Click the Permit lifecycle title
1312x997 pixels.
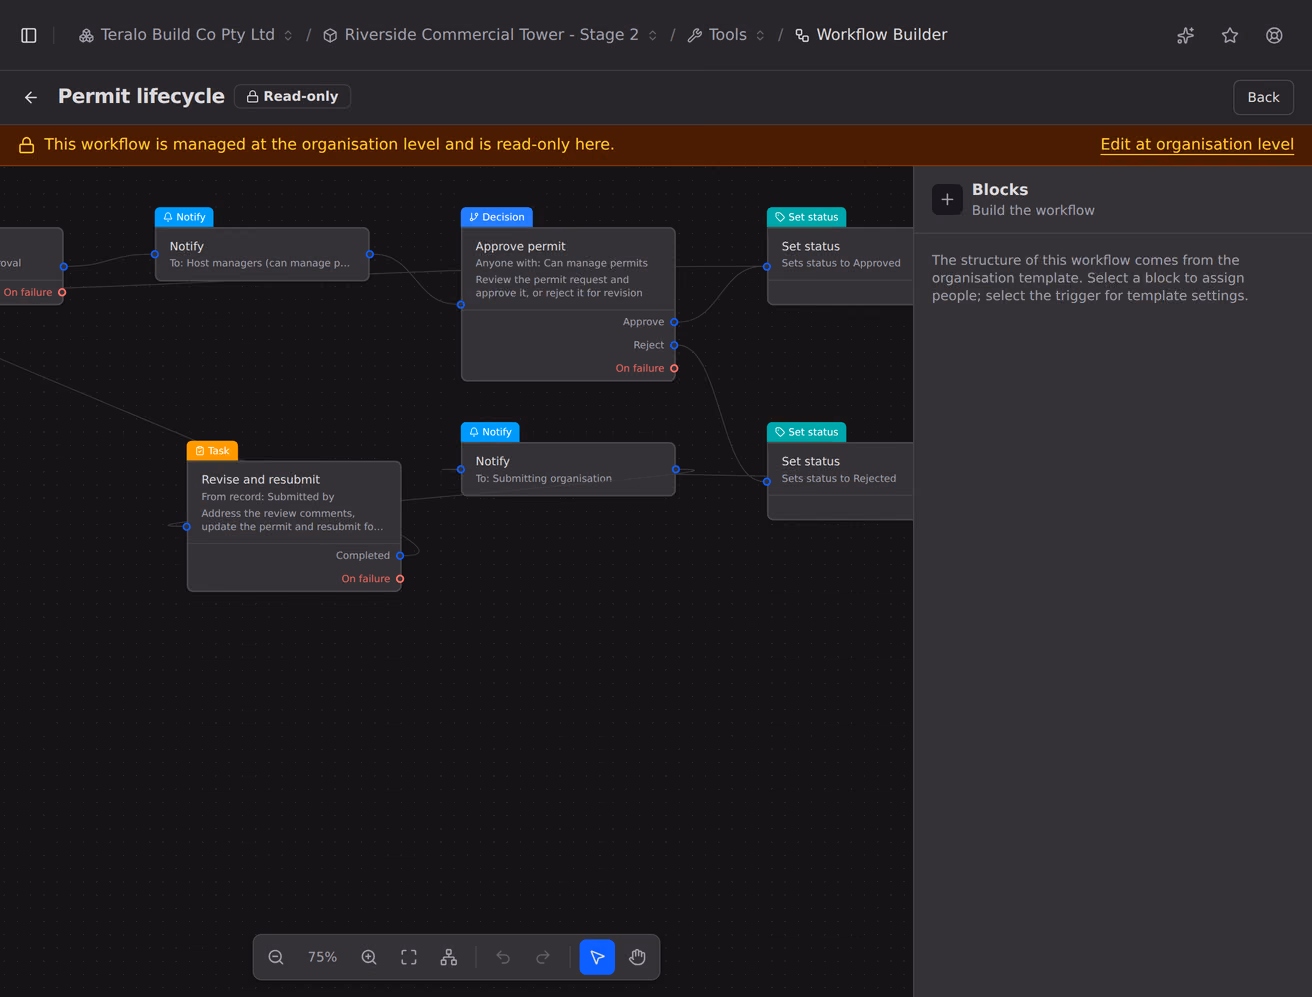[141, 96]
